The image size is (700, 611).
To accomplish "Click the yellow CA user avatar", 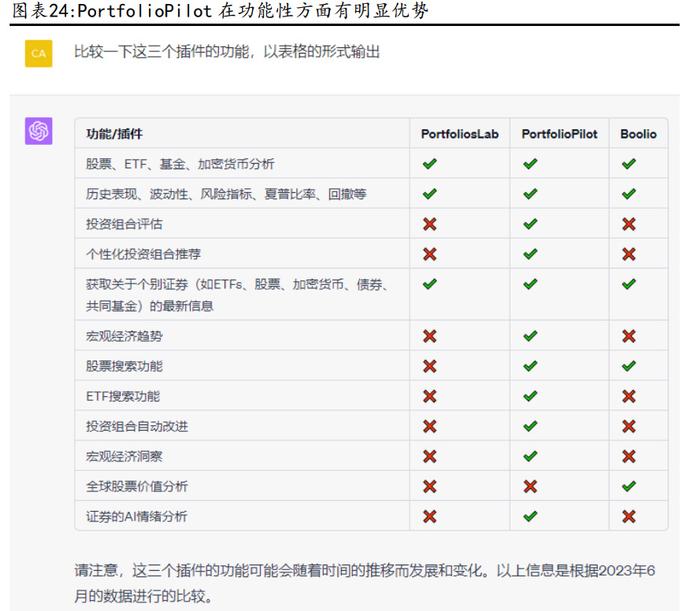I will pyautogui.click(x=38, y=54).
